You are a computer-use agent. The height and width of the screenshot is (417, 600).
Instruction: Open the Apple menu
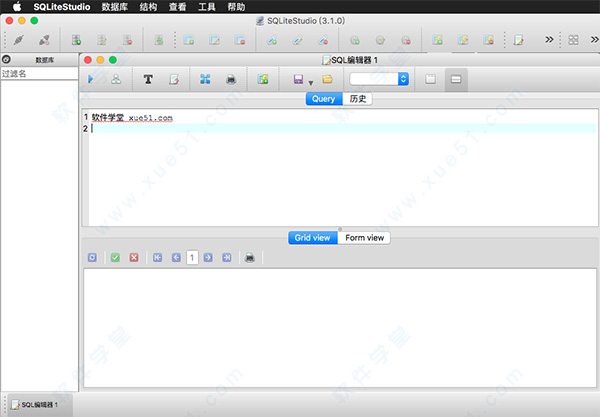point(17,7)
